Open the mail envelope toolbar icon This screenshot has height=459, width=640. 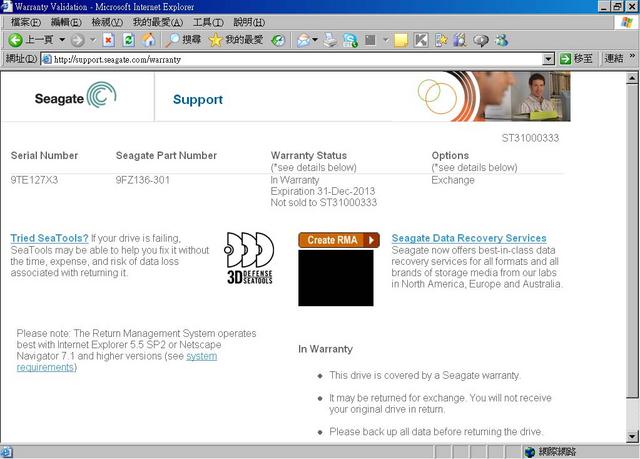[x=304, y=40]
